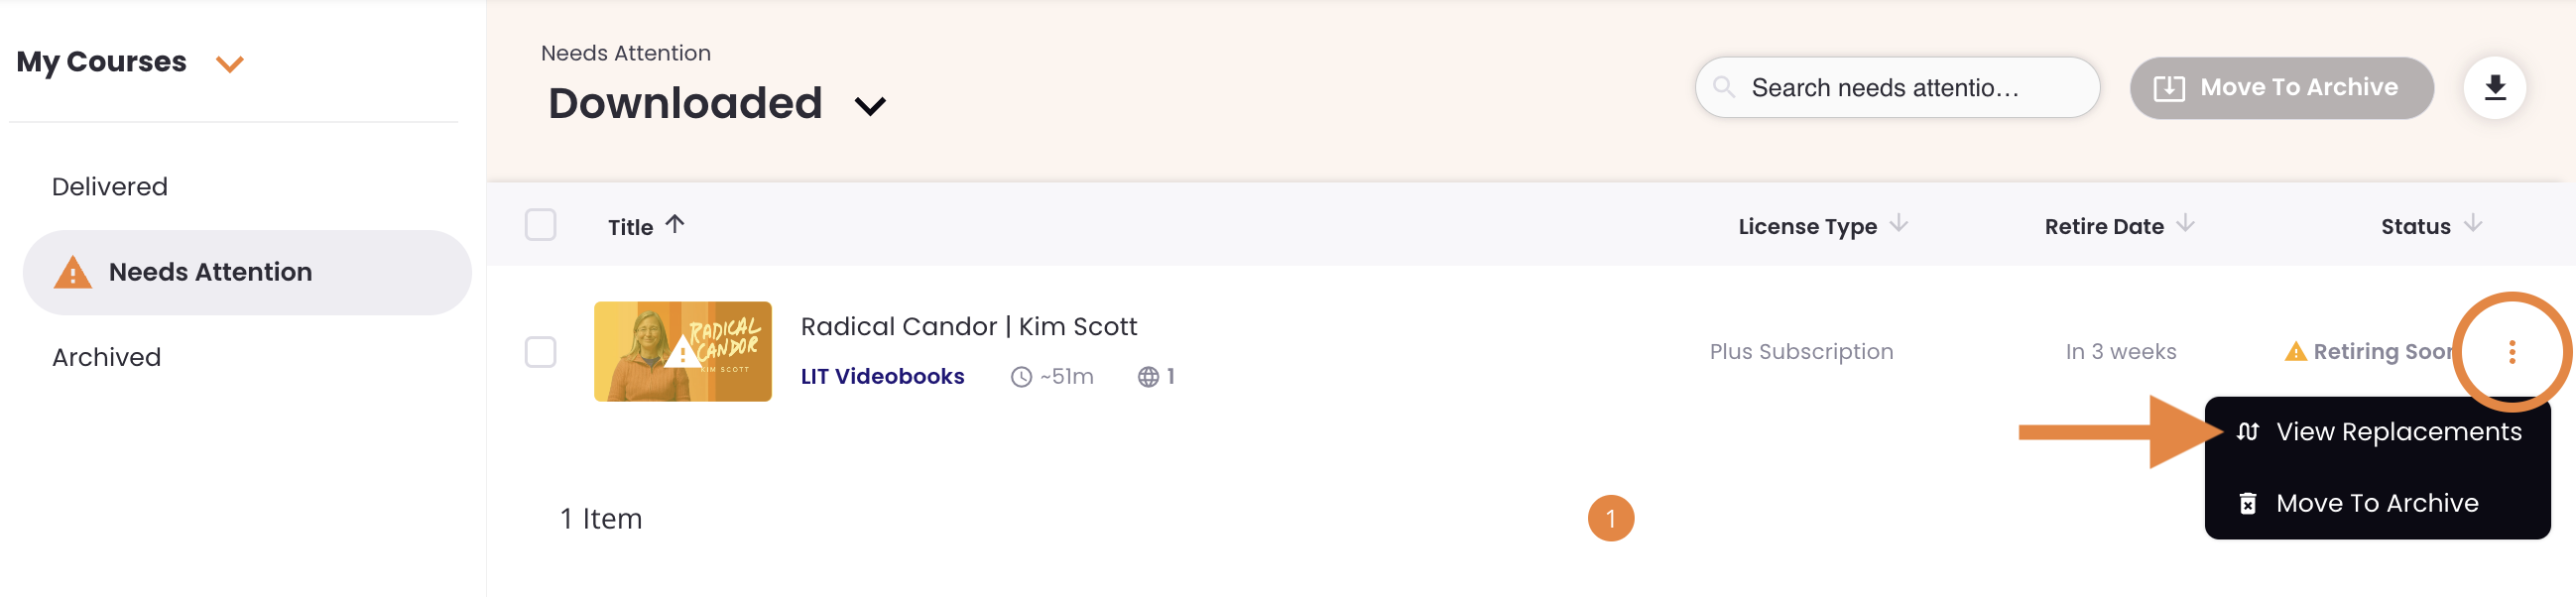Choose Move To Archive in the context menu
Viewport: 2576px width, 597px height.
(x=2376, y=503)
